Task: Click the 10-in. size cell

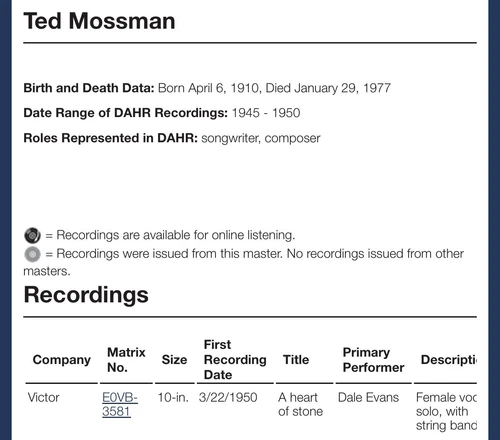Action: point(173,397)
